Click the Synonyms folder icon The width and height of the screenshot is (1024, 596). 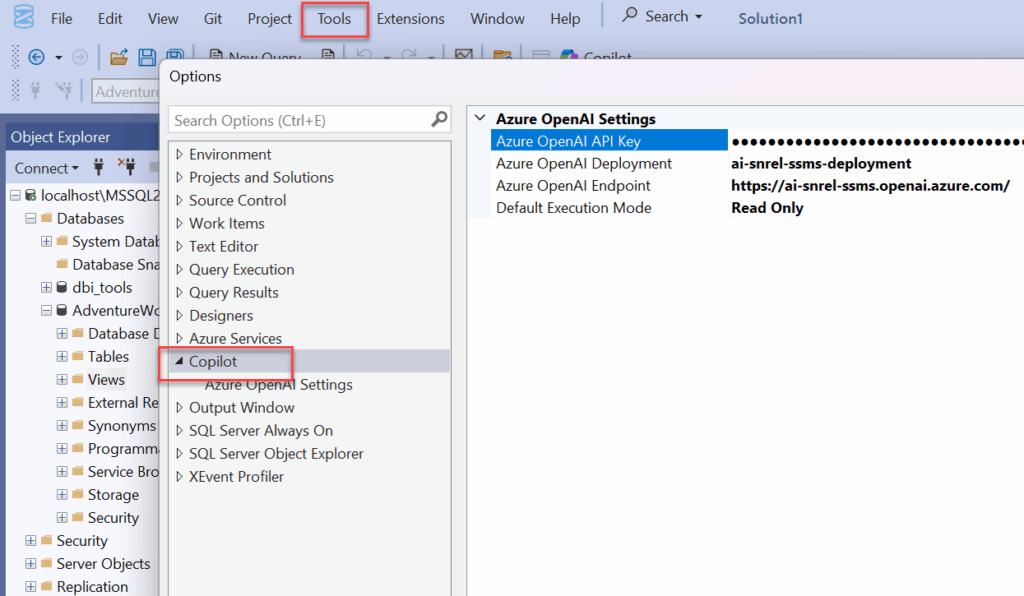(x=78, y=425)
